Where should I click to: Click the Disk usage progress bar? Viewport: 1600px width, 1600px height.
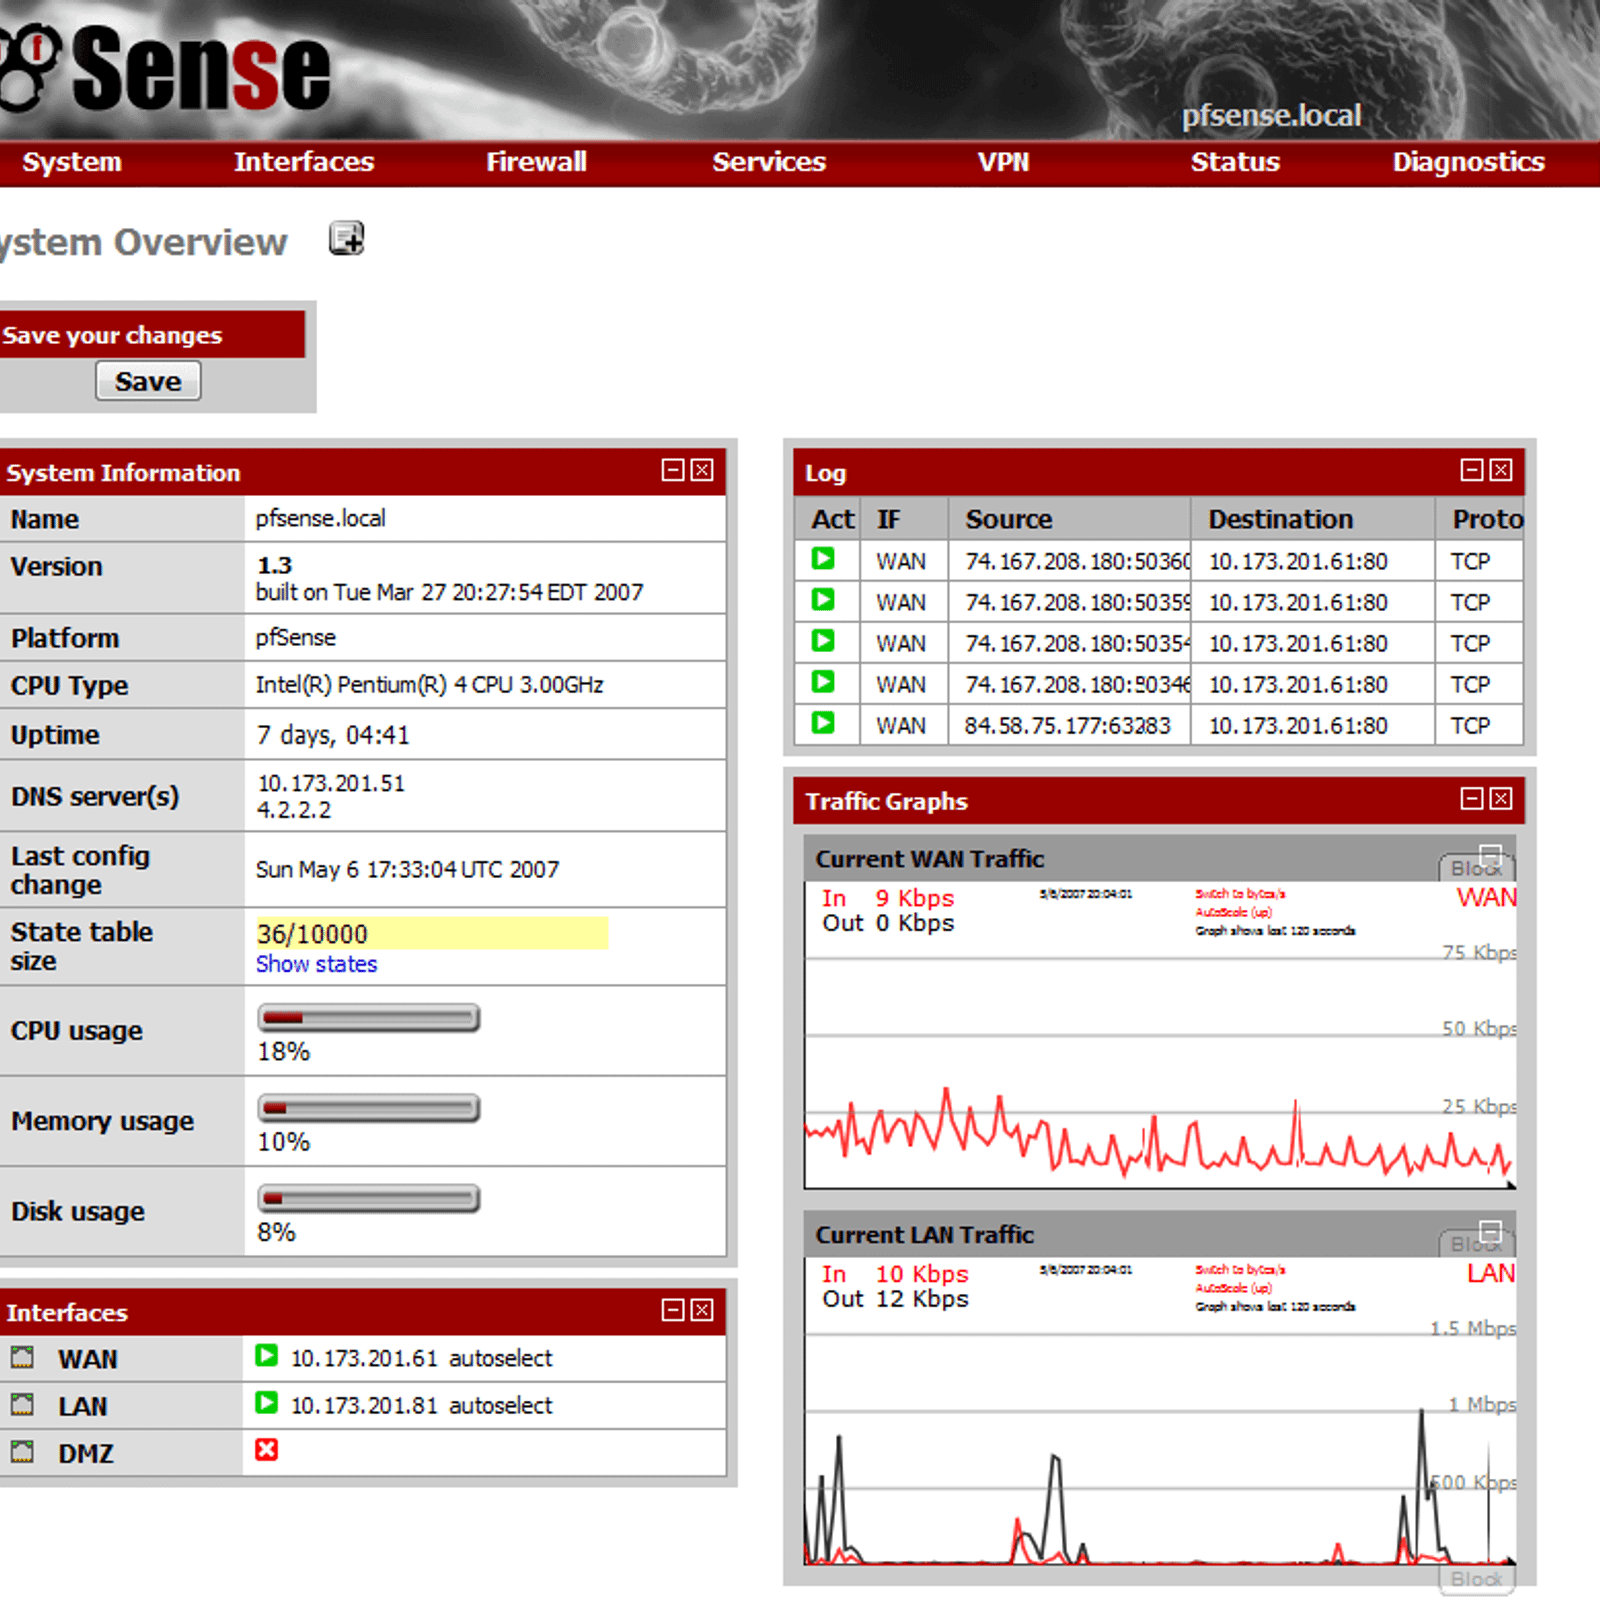[x=369, y=1198]
